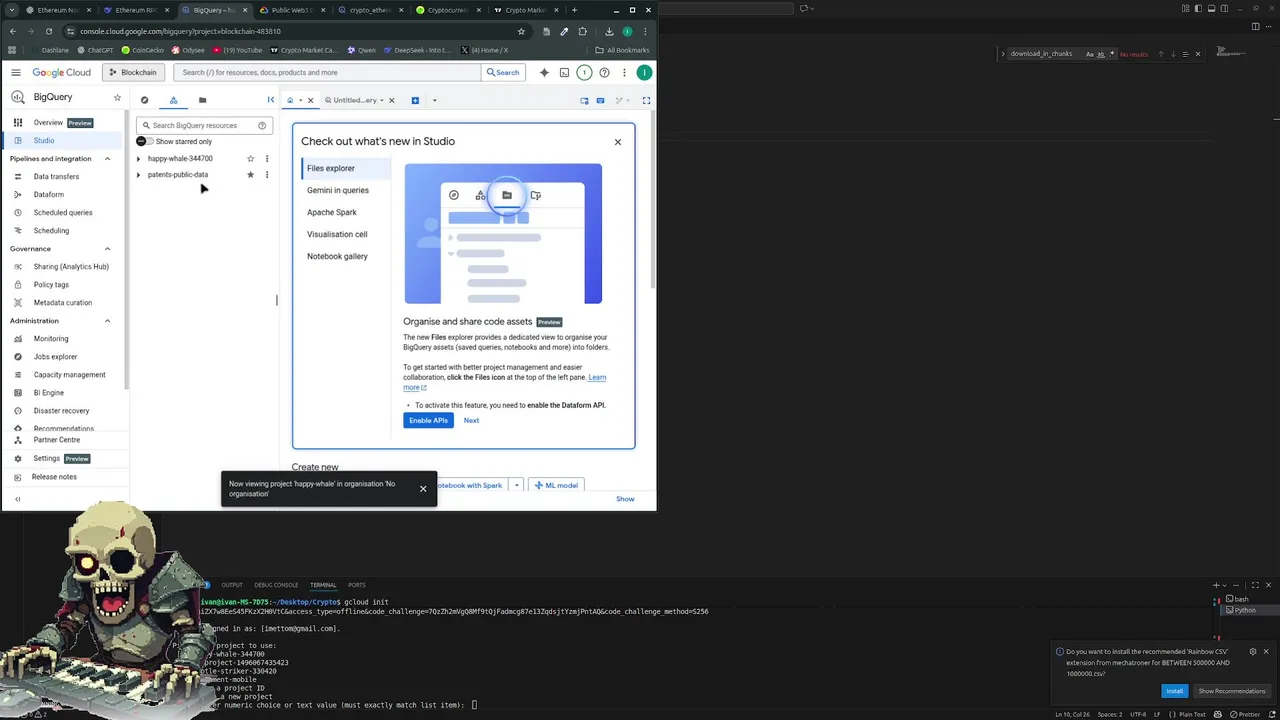Viewport: 1280px width, 720px height.
Task: Star the happy-whale-344700 project
Action: click(x=250, y=158)
